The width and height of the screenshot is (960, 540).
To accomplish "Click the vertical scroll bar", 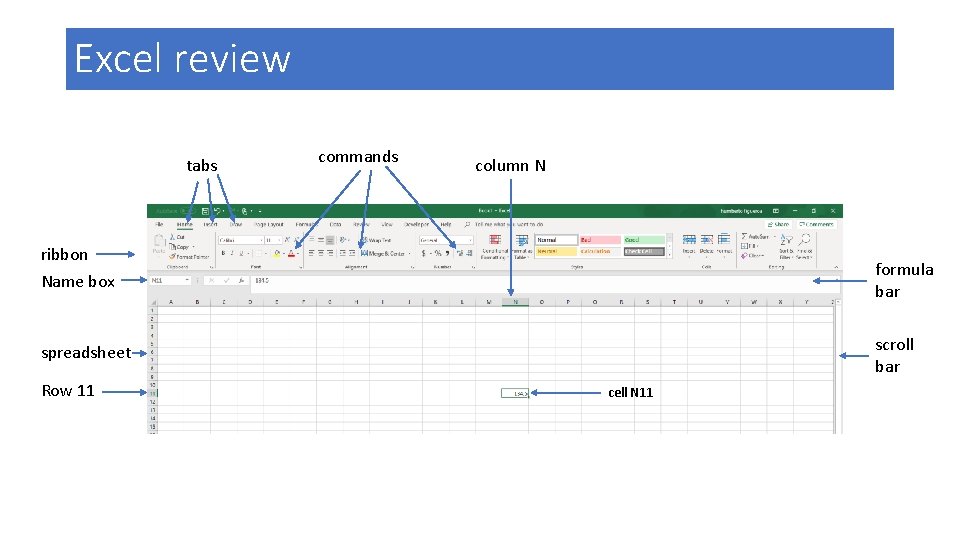I will pos(838,366).
